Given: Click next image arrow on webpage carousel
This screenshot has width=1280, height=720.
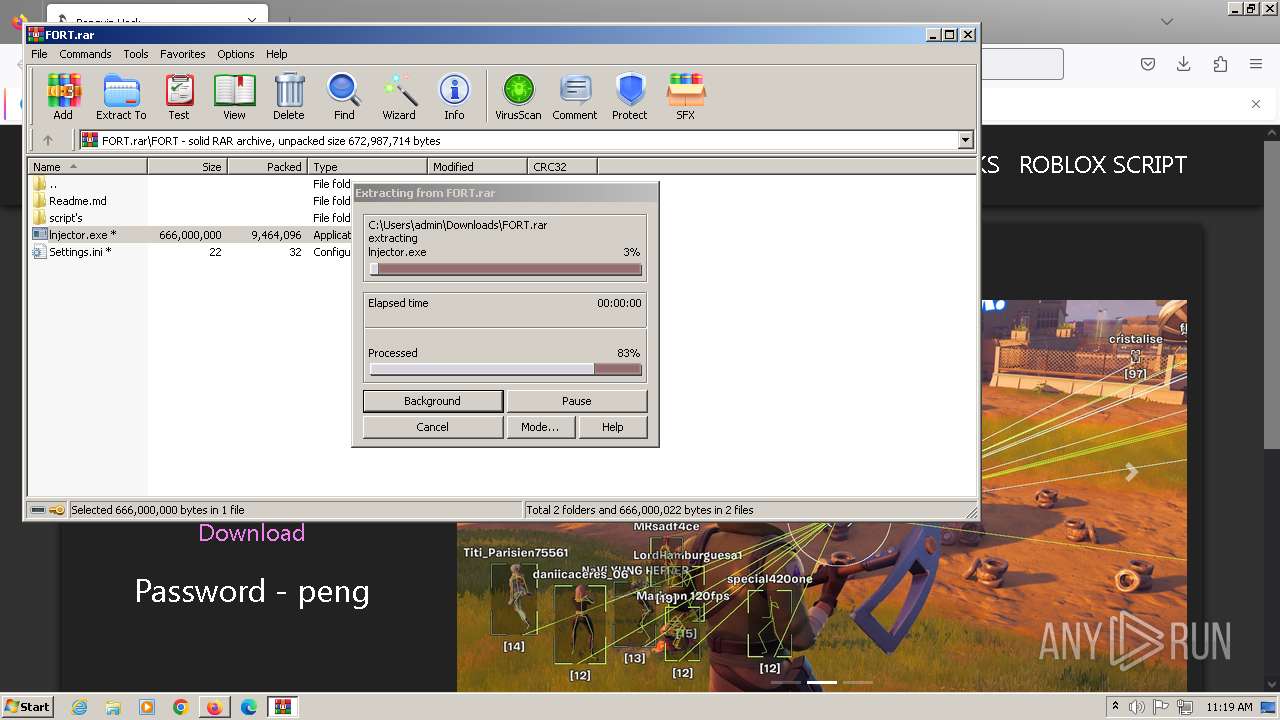Looking at the screenshot, I should coord(1131,472).
